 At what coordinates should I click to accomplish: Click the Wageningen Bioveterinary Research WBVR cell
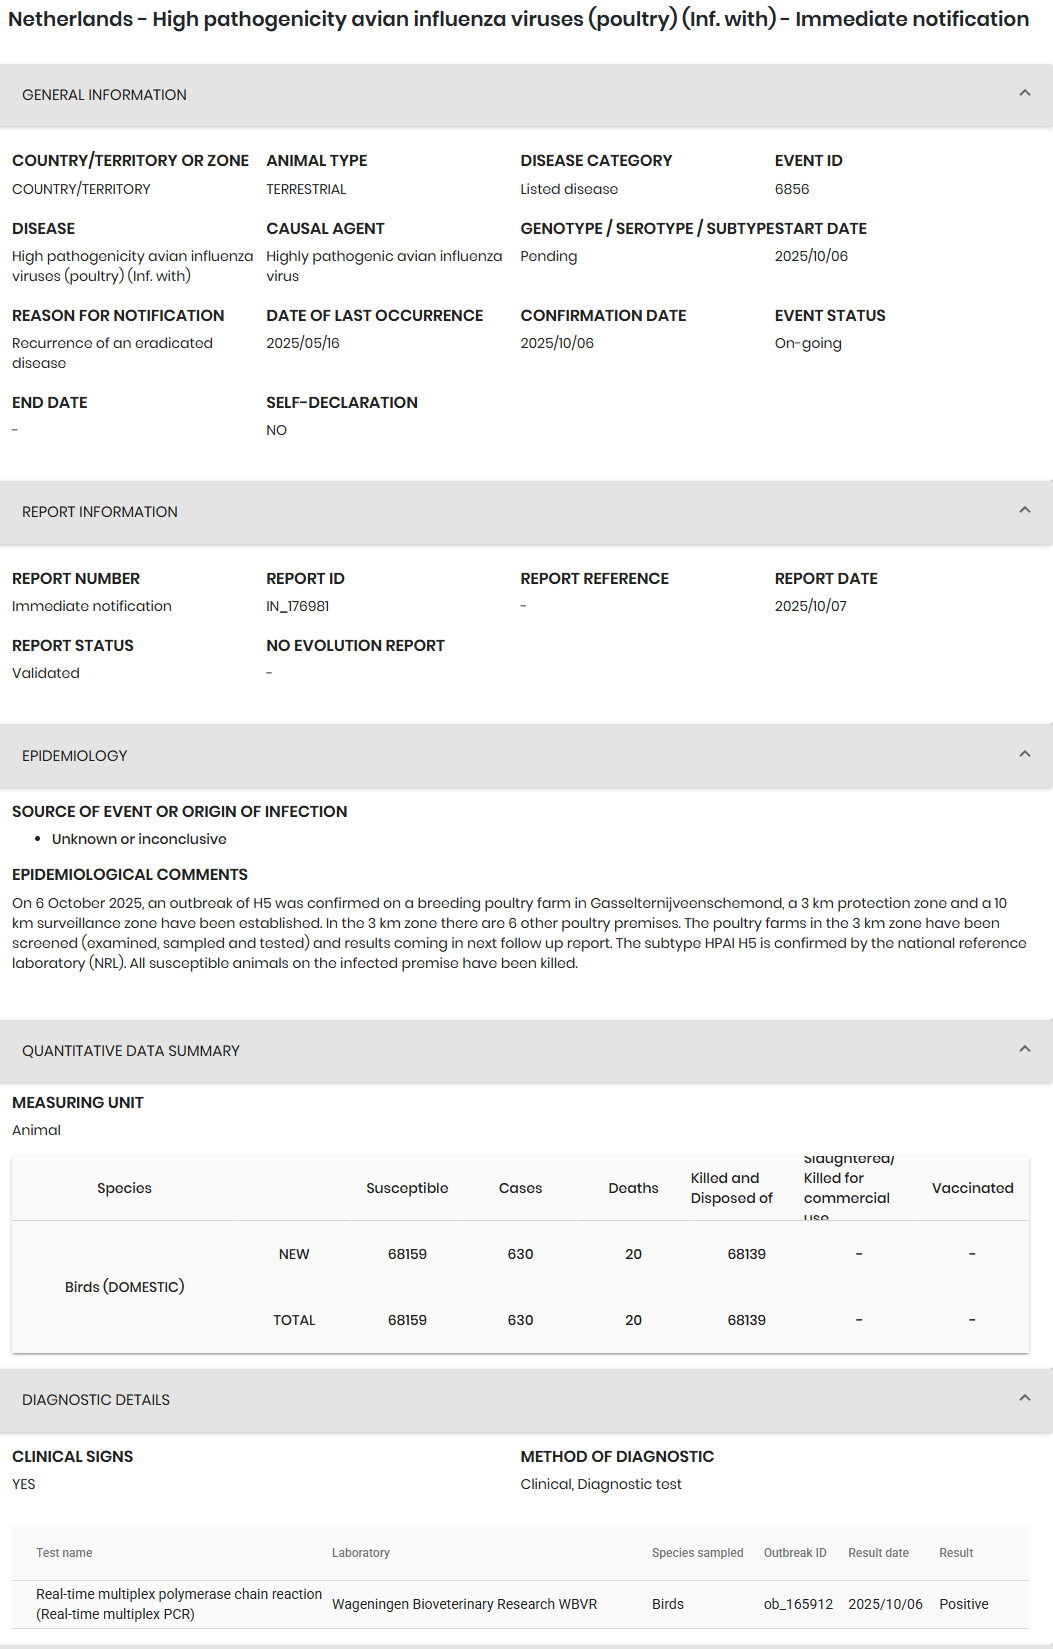tap(464, 1604)
